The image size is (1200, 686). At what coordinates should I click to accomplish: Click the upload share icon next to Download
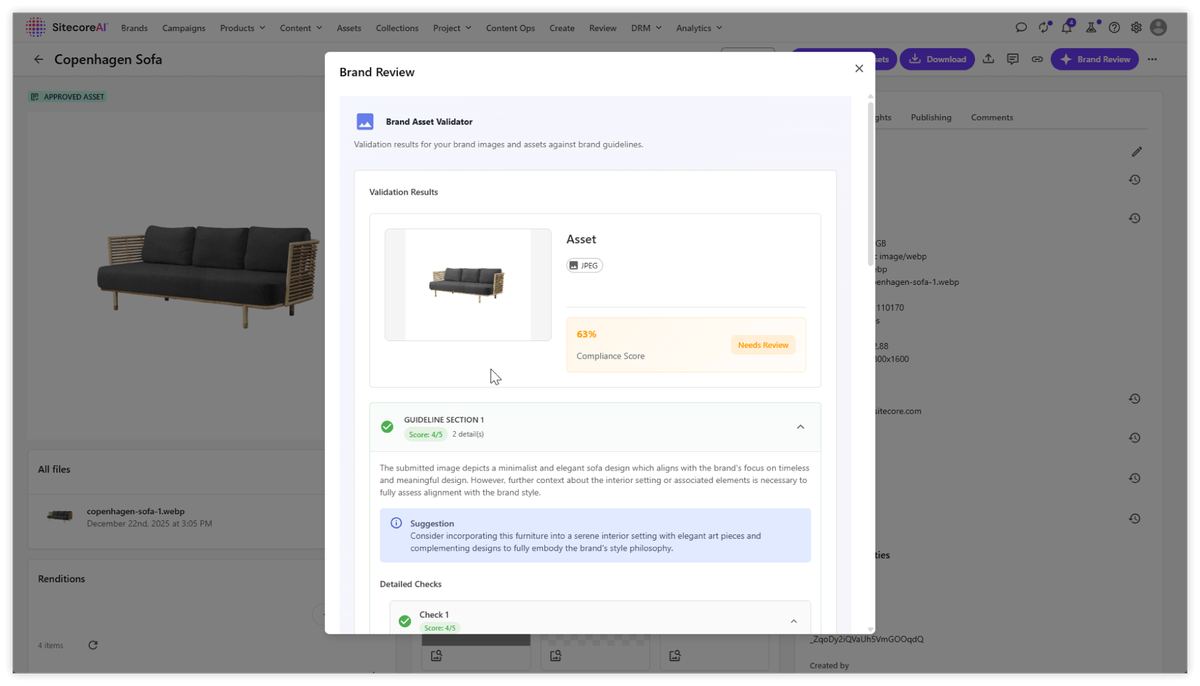988,59
